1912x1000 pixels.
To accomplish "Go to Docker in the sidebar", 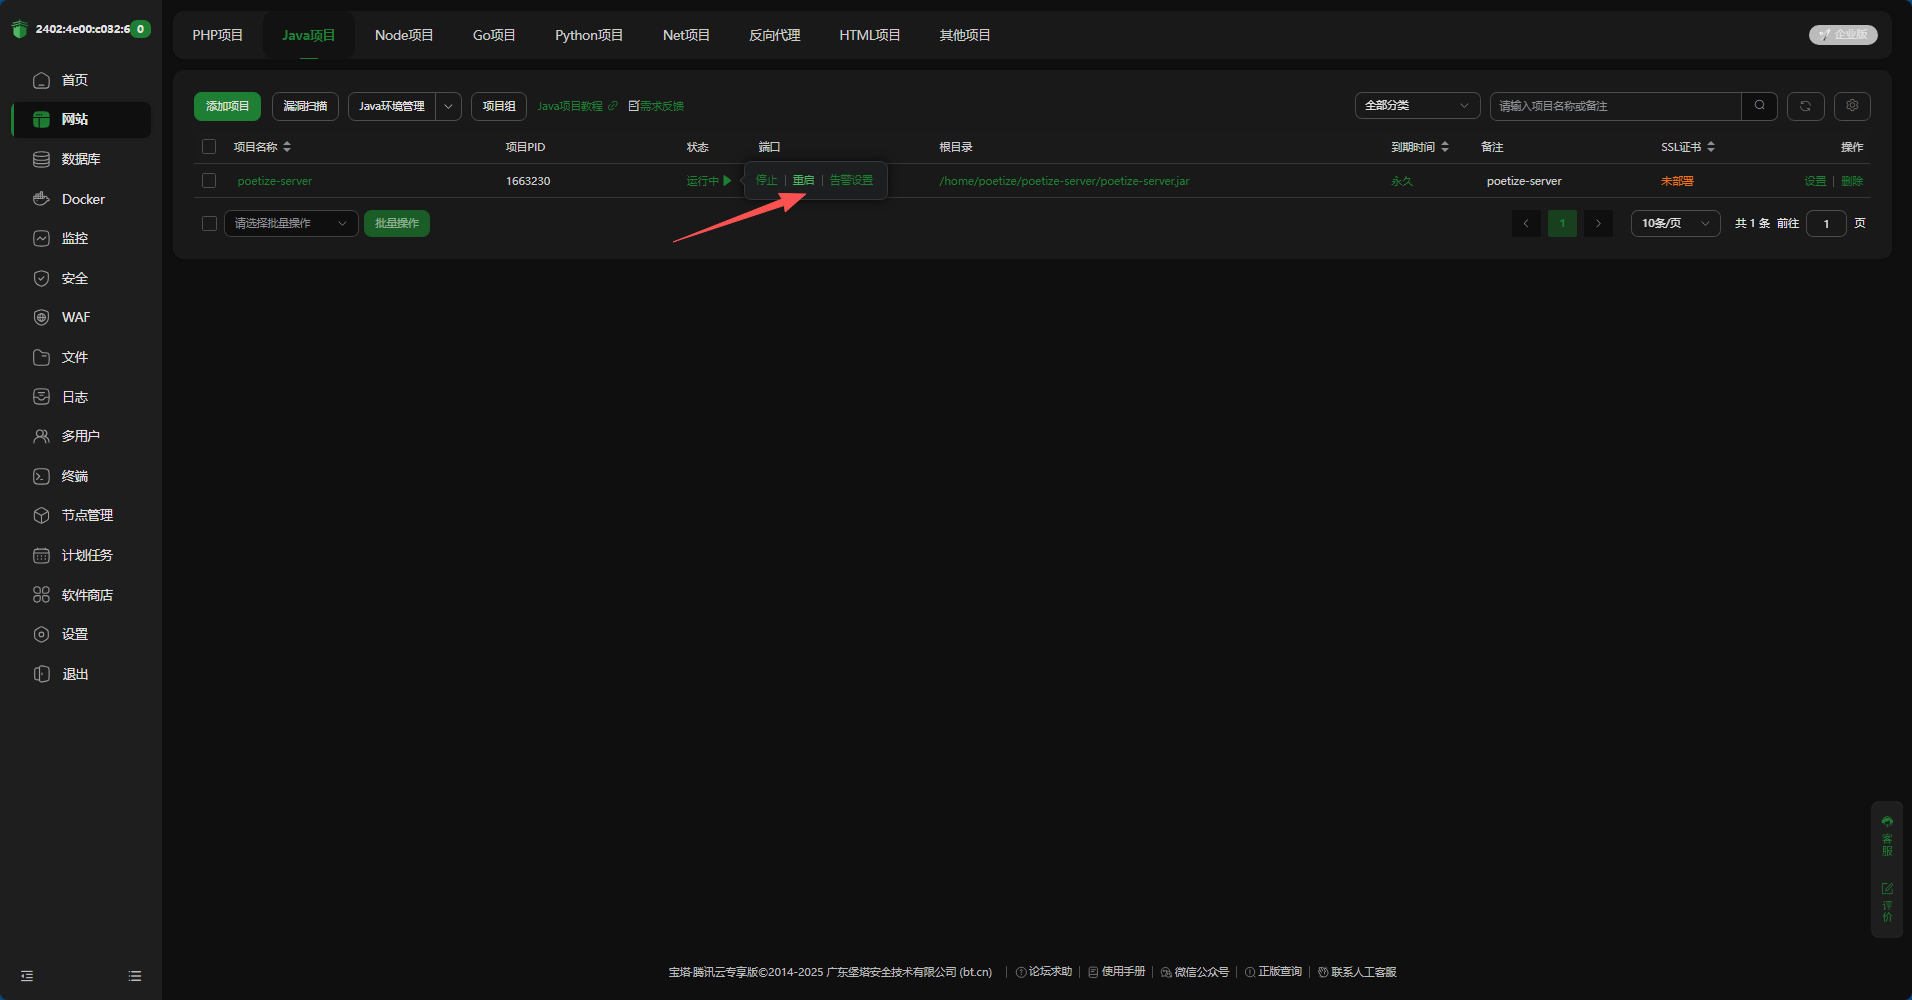I will [x=81, y=199].
